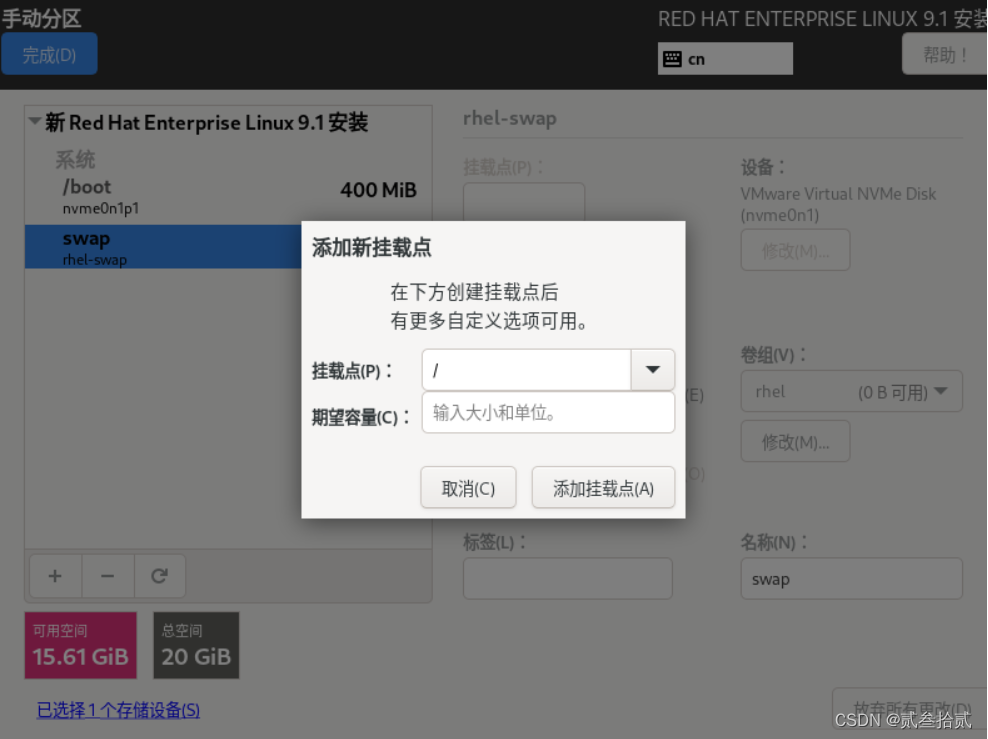This screenshot has height=739, width=988.
Task: Click the 添加挂载点(A) button
Action: click(603, 488)
